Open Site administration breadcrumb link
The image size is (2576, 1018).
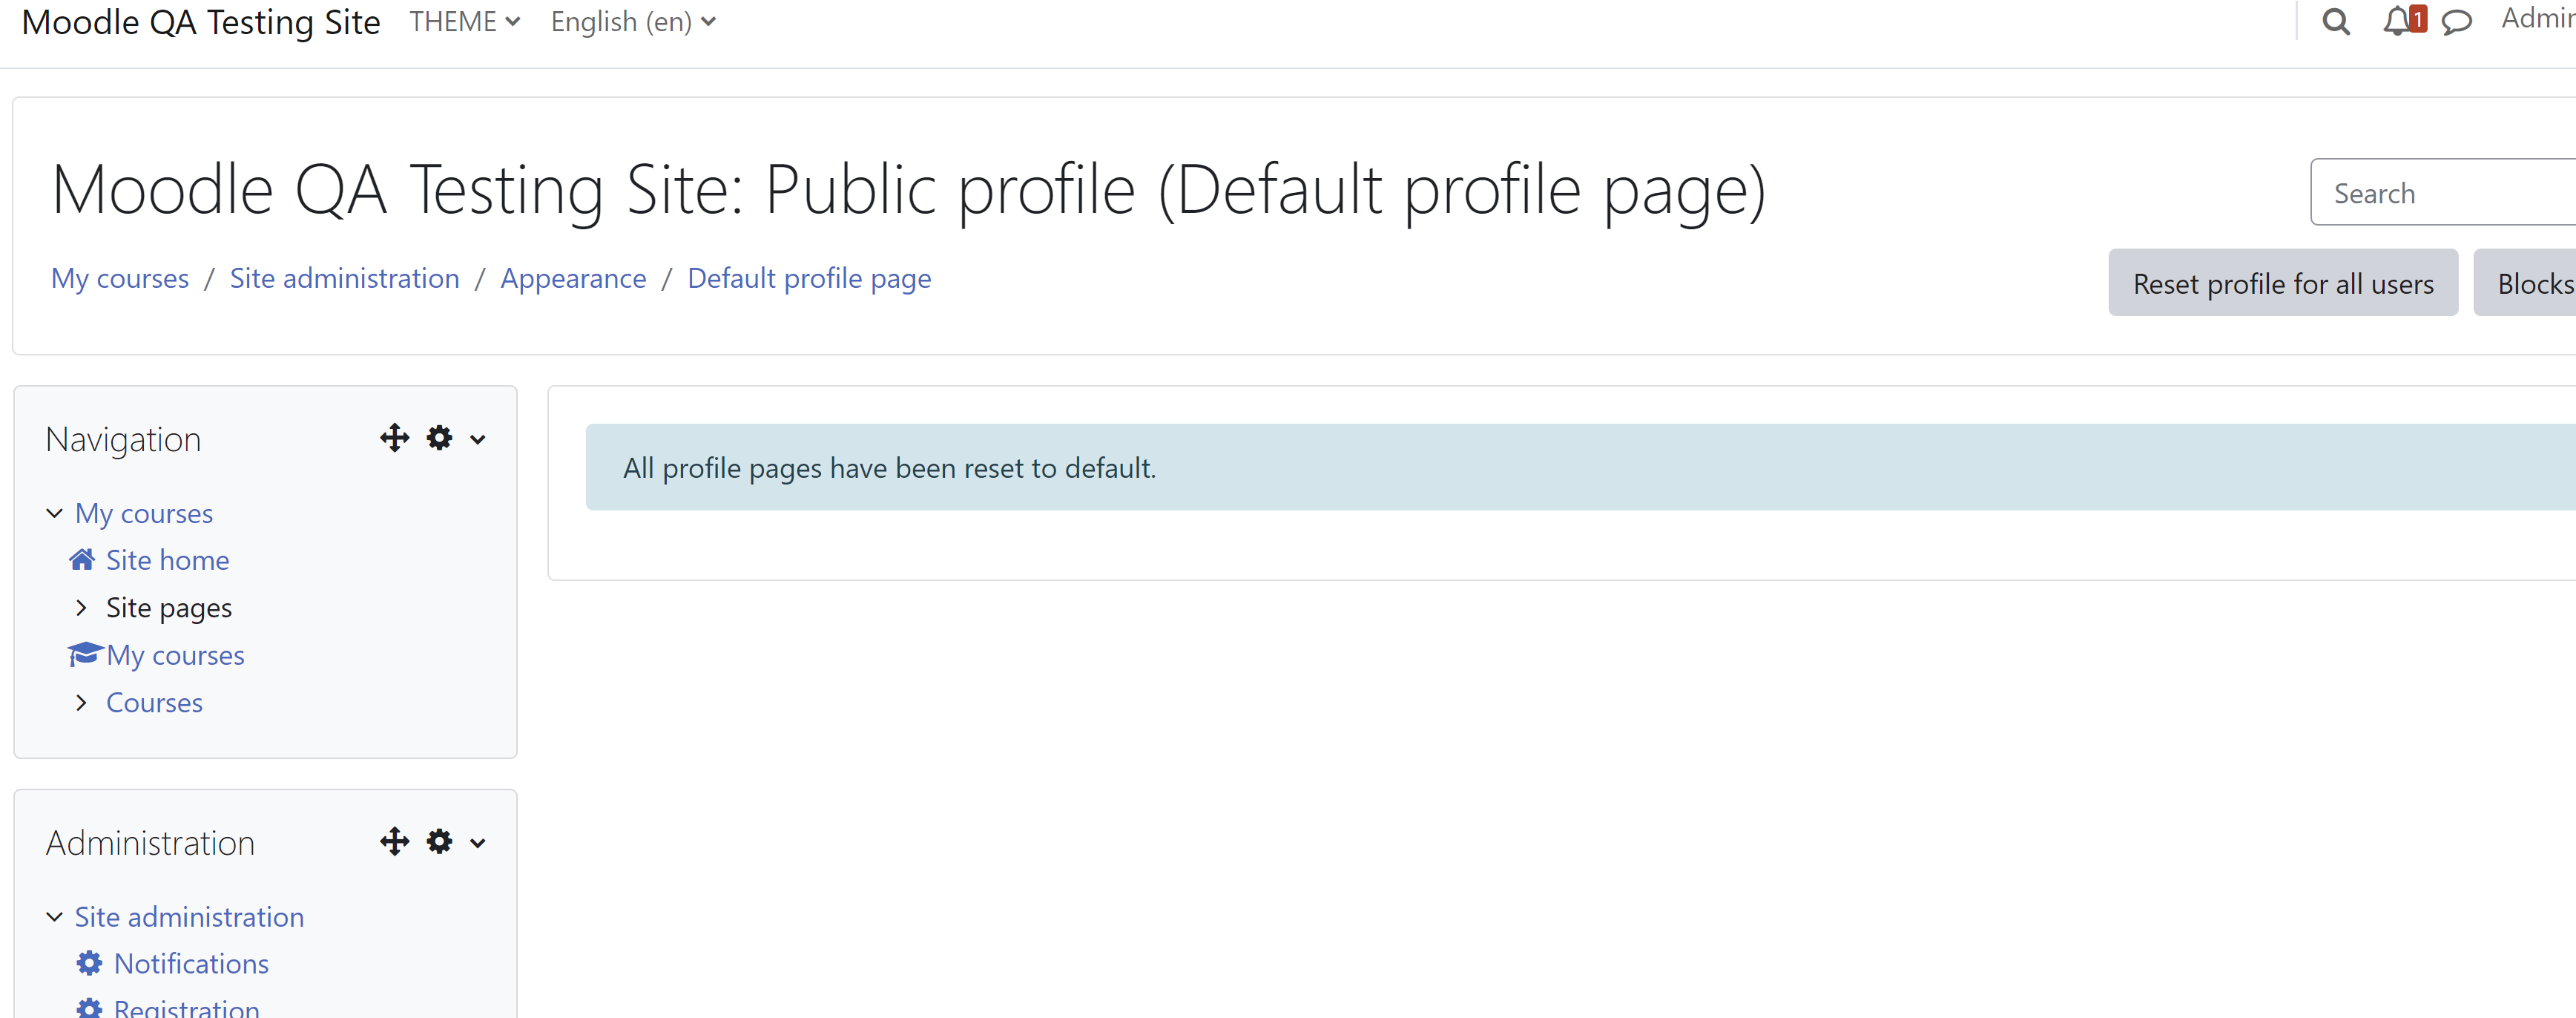[x=345, y=278]
